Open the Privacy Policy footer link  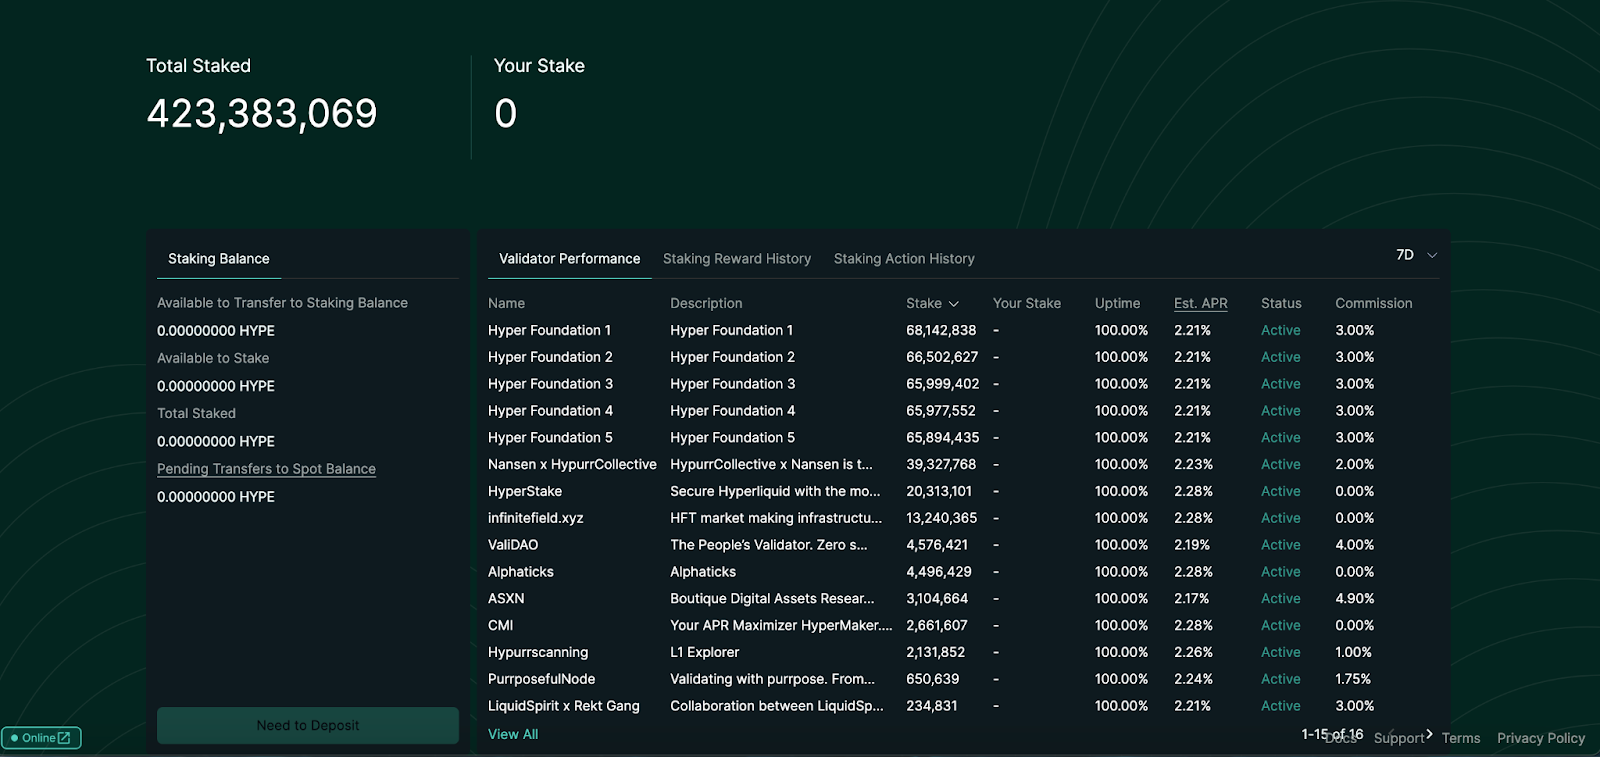[x=1541, y=738]
